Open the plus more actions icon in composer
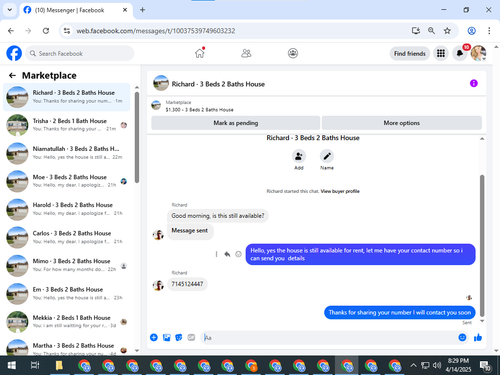The image size is (500, 375). pos(154,337)
